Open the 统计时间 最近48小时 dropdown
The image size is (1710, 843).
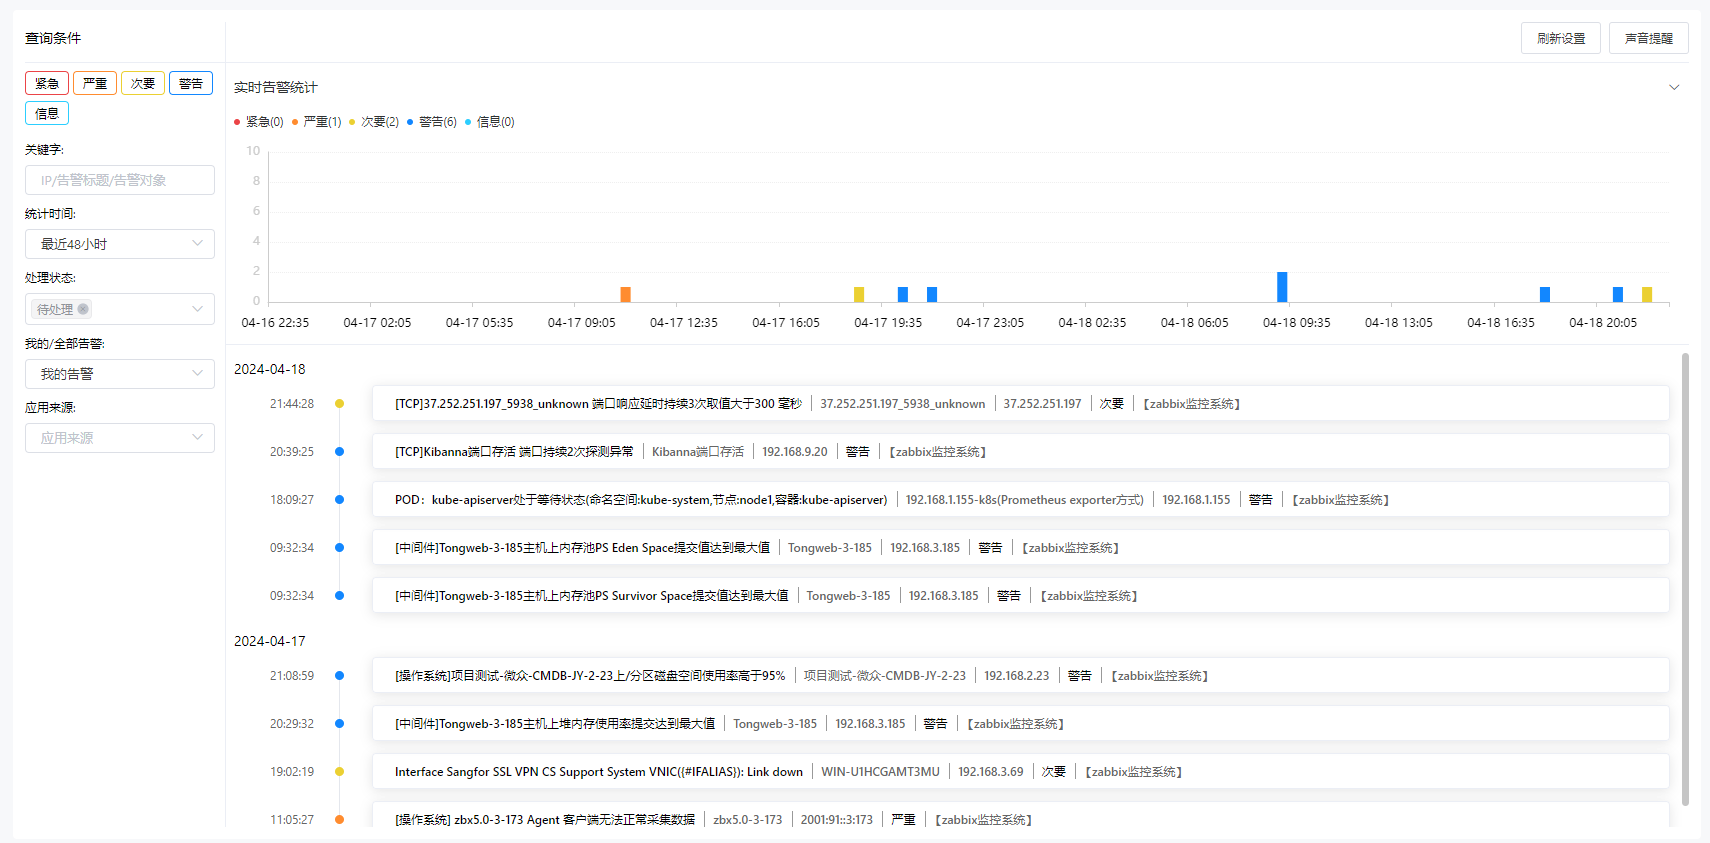point(120,244)
